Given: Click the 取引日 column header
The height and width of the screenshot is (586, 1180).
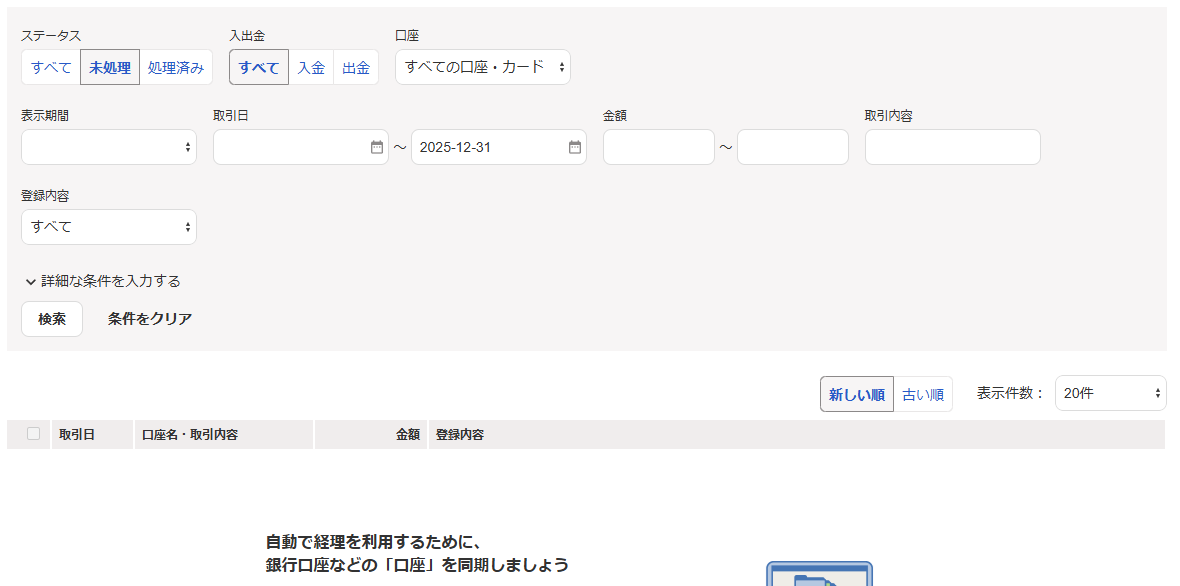Looking at the screenshot, I should [x=78, y=433].
